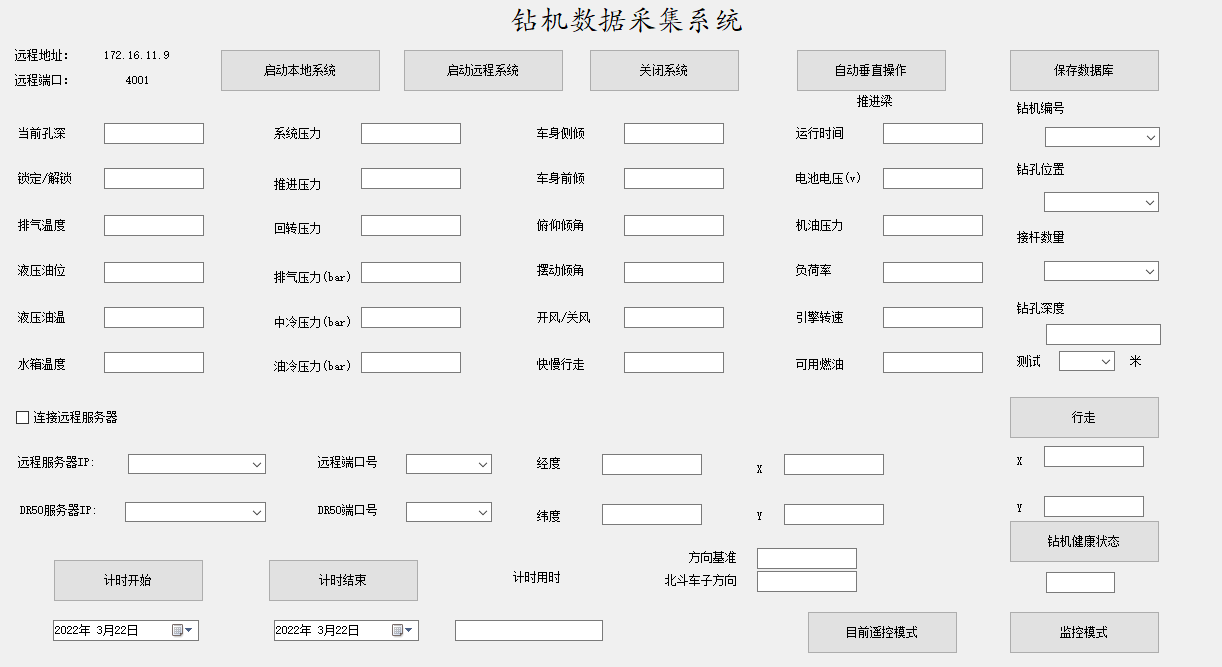Viewport: 1222px width, 667px height.
Task: Enable the 连接远程服务器 checkbox
Action: point(23,417)
